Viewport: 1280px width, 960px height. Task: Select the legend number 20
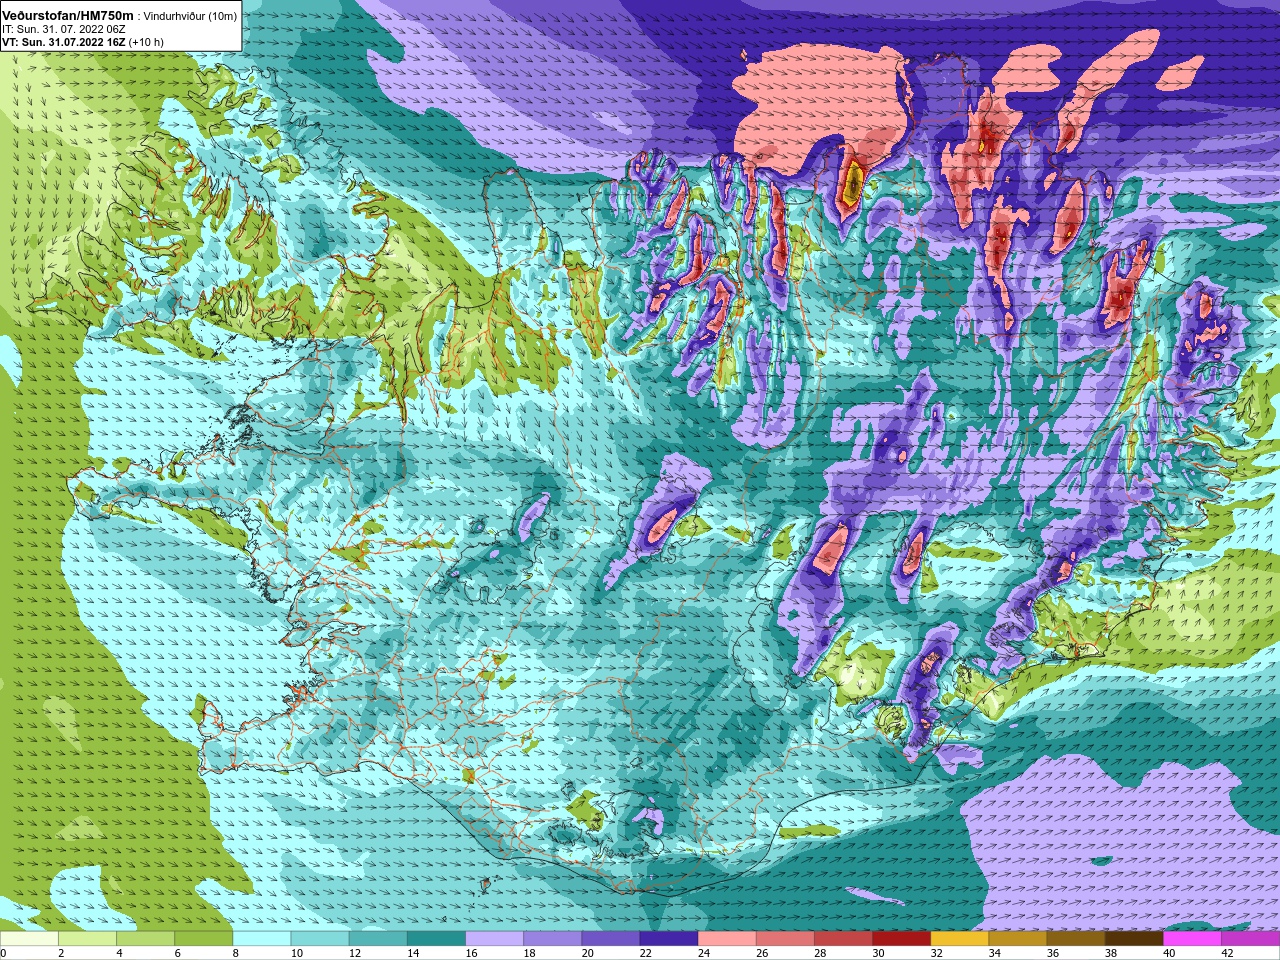587,953
